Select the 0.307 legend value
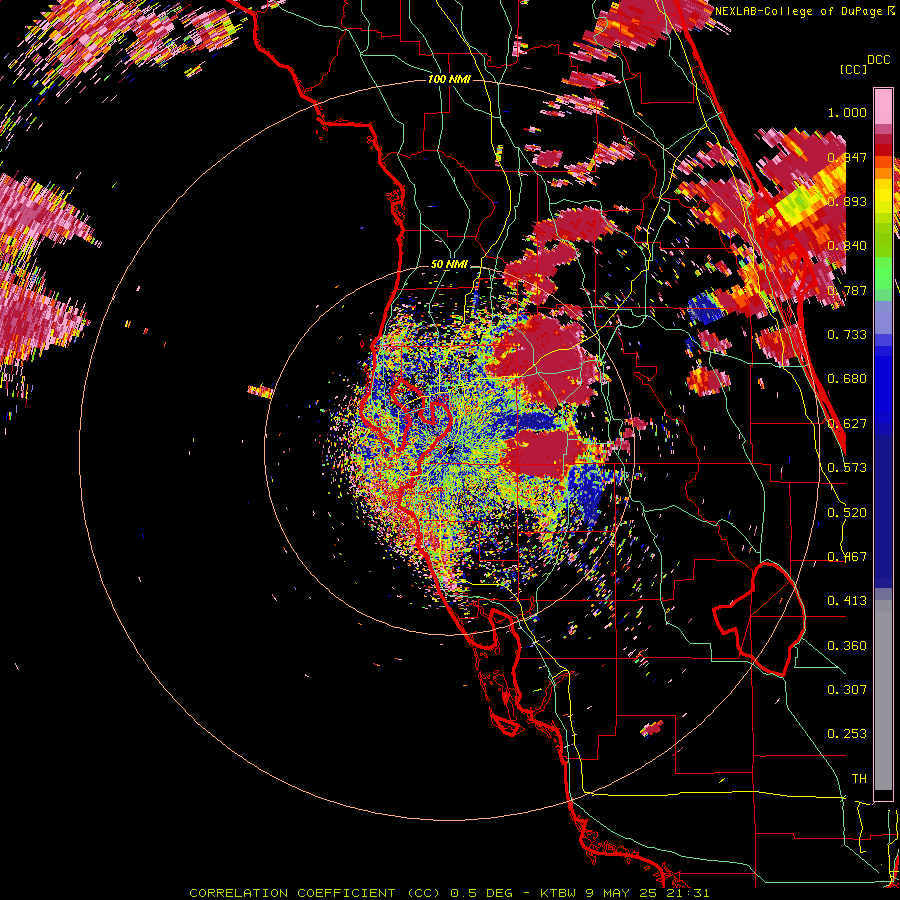 tap(847, 690)
